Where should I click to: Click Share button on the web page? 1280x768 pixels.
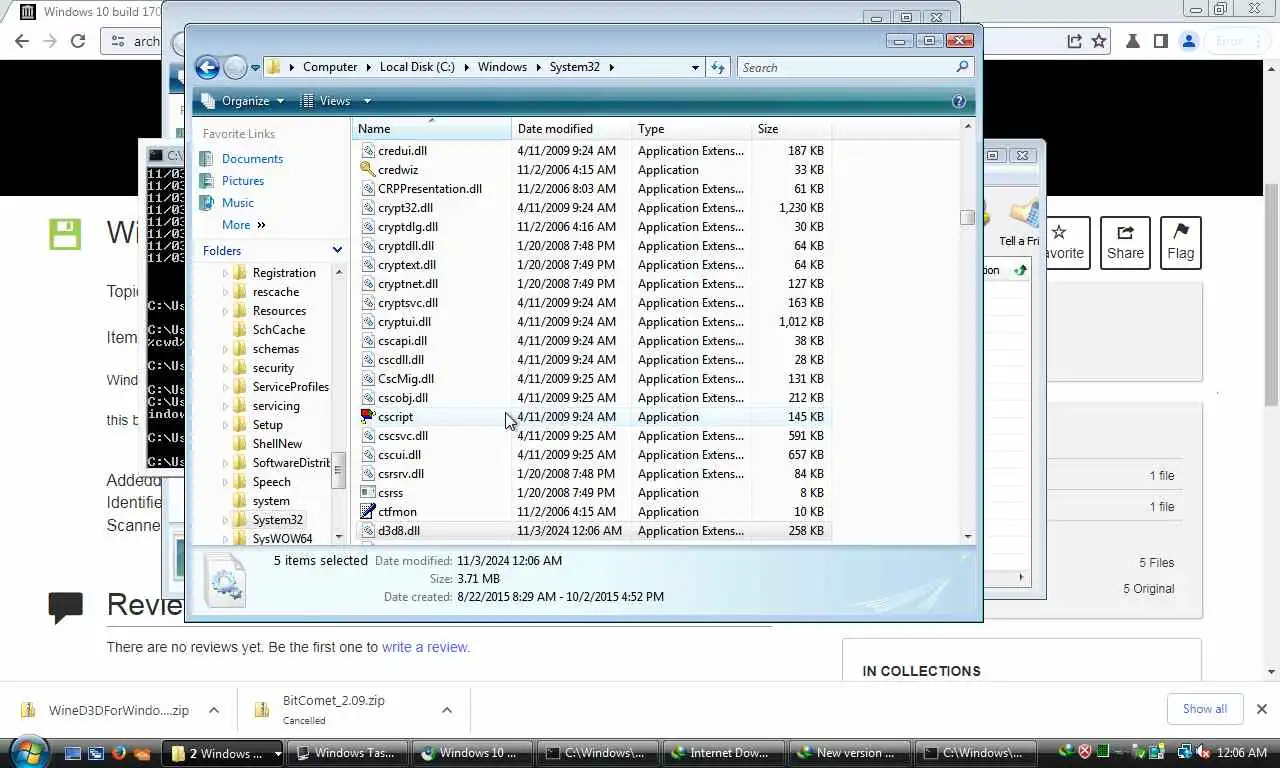pyautogui.click(x=1125, y=242)
